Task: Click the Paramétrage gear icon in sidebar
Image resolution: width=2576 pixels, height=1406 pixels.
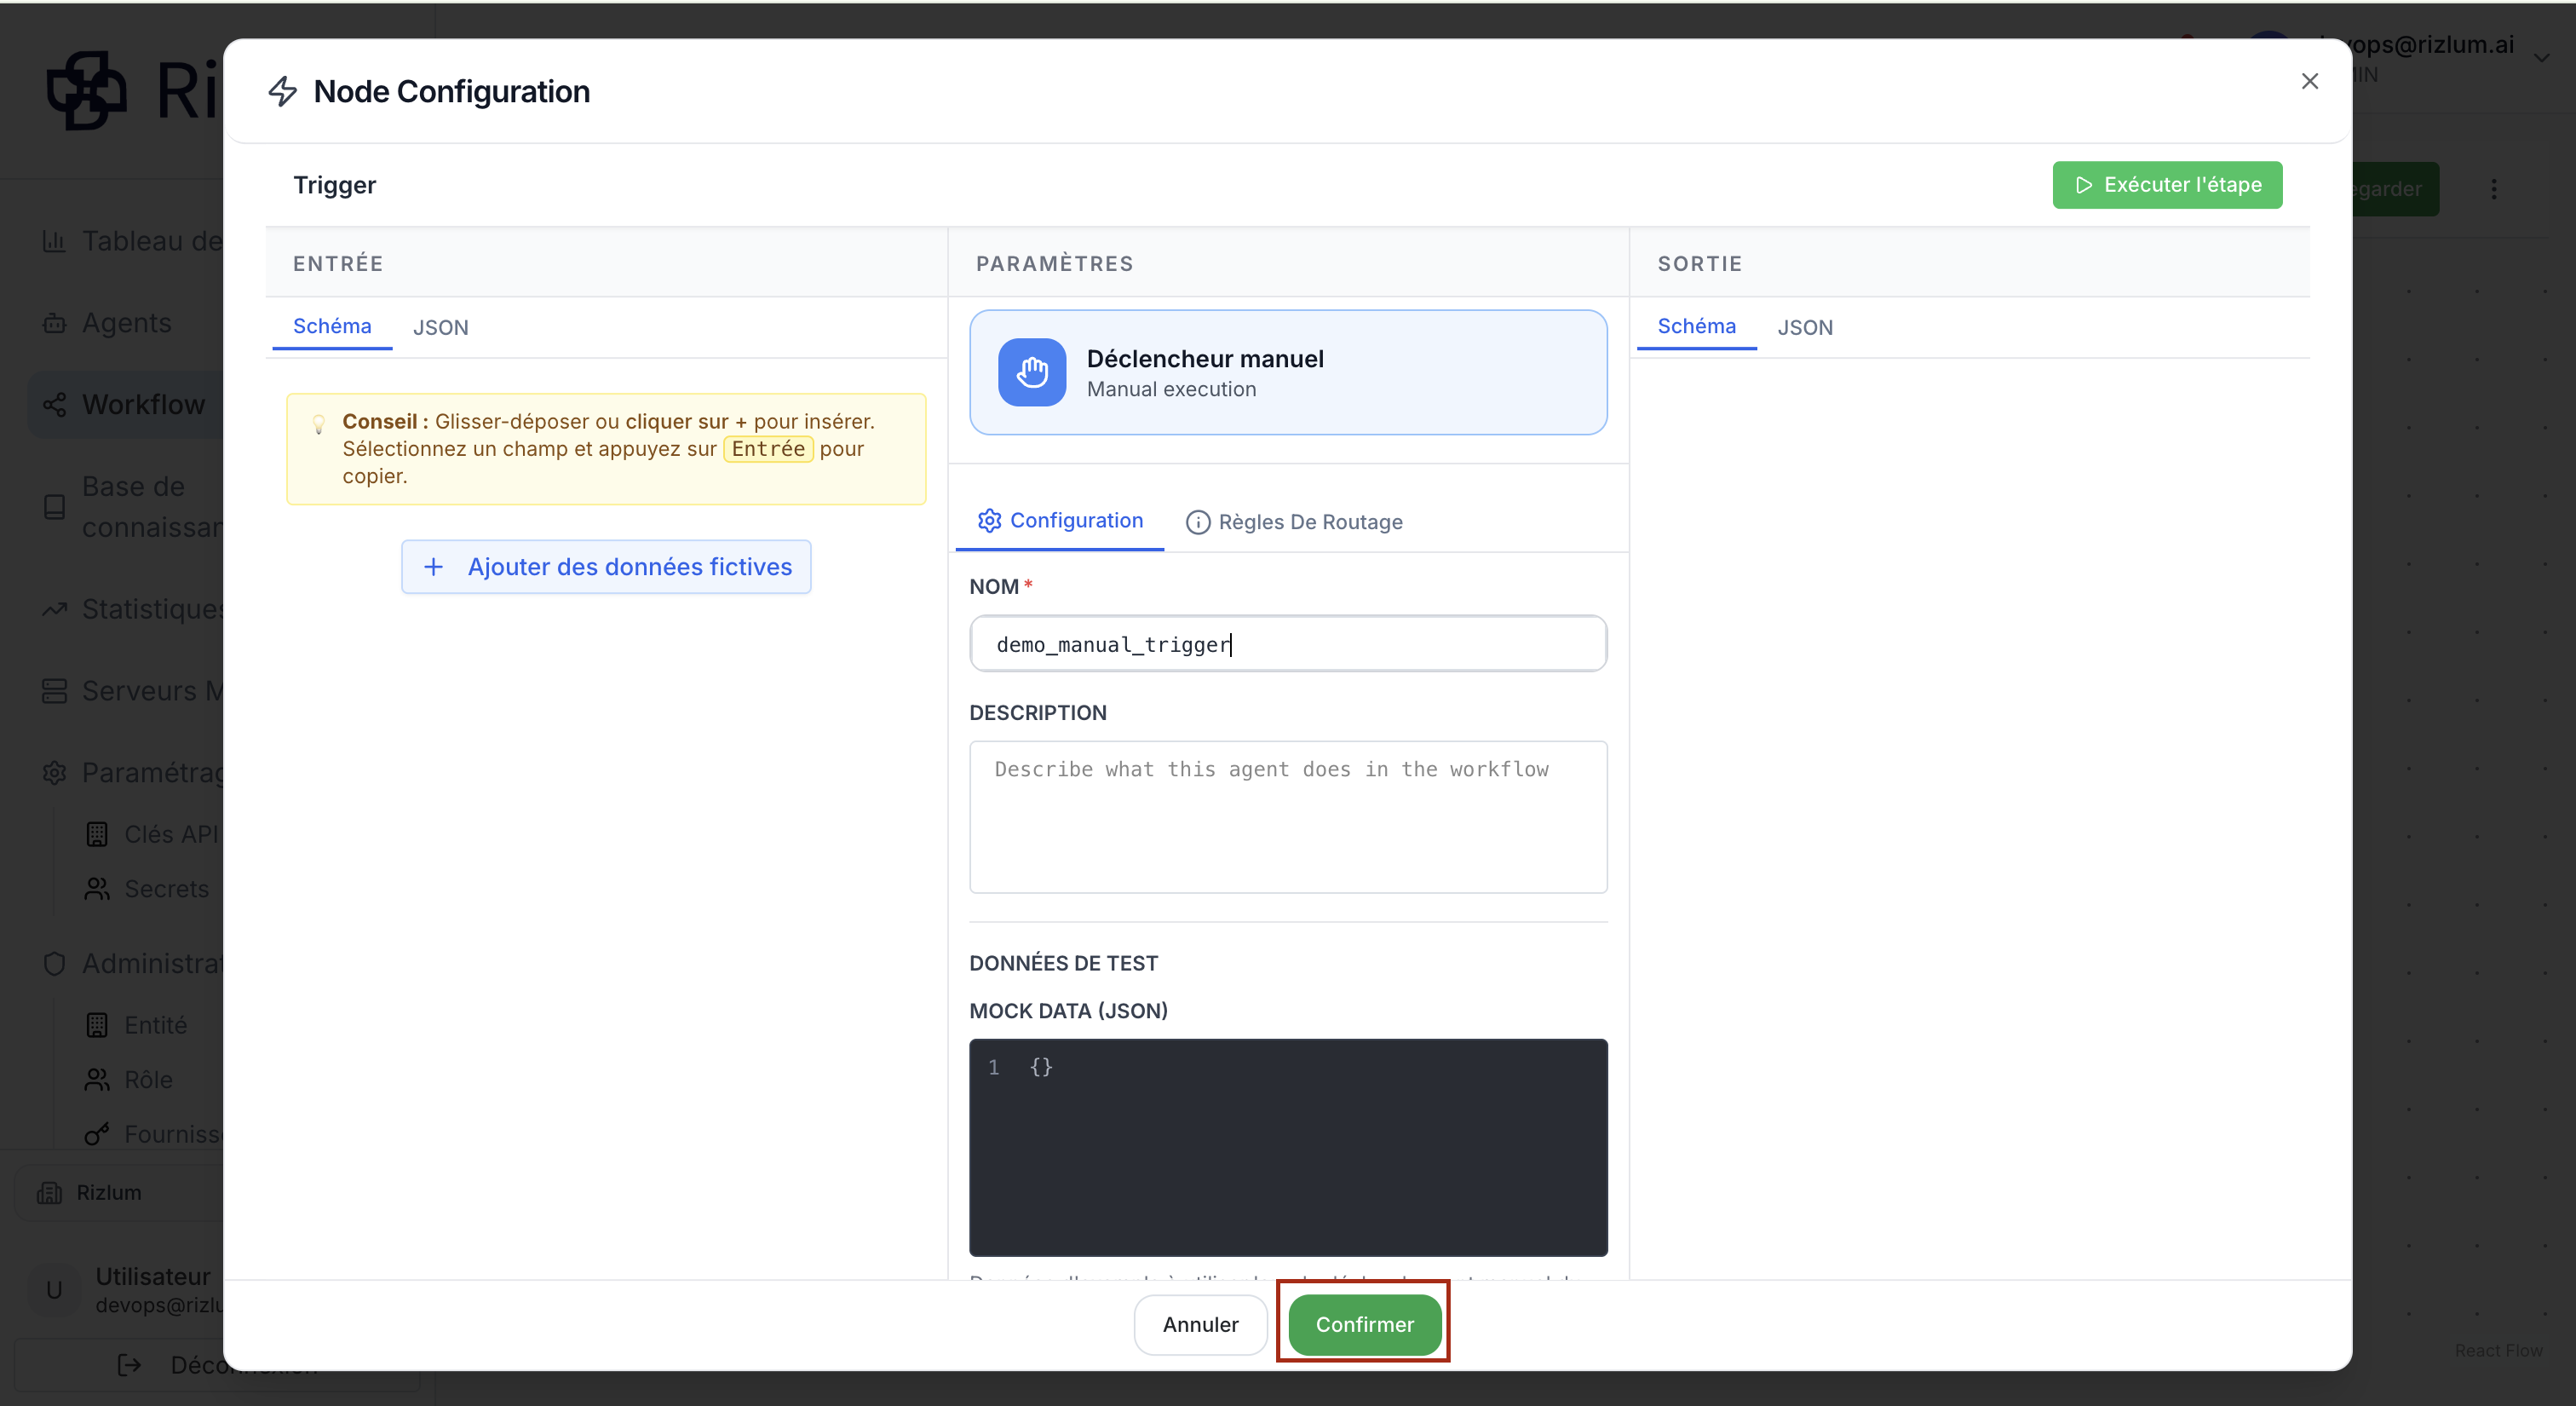Action: coord(54,773)
